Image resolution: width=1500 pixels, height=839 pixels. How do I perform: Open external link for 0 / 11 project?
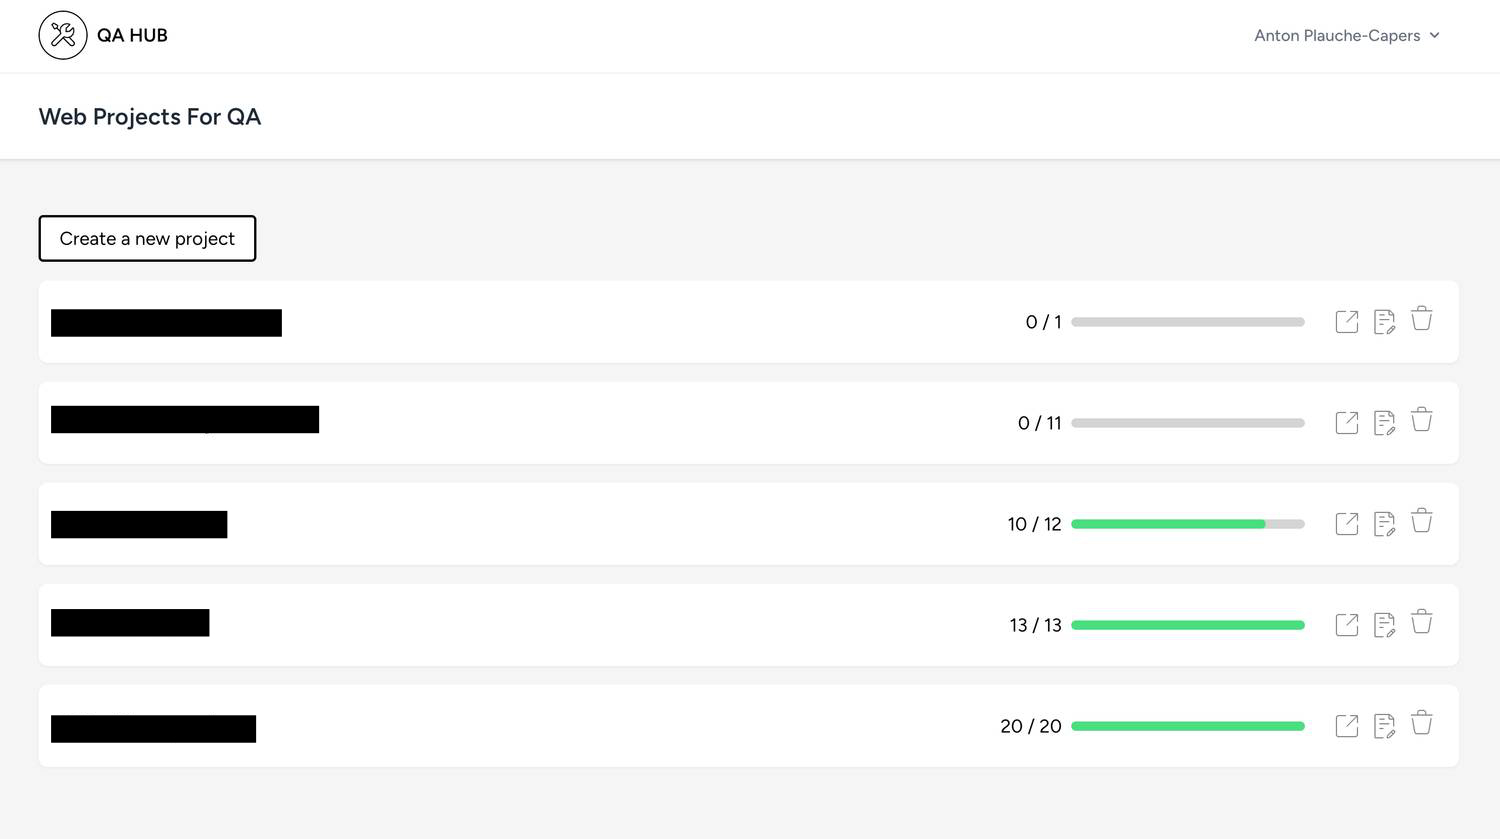point(1347,423)
